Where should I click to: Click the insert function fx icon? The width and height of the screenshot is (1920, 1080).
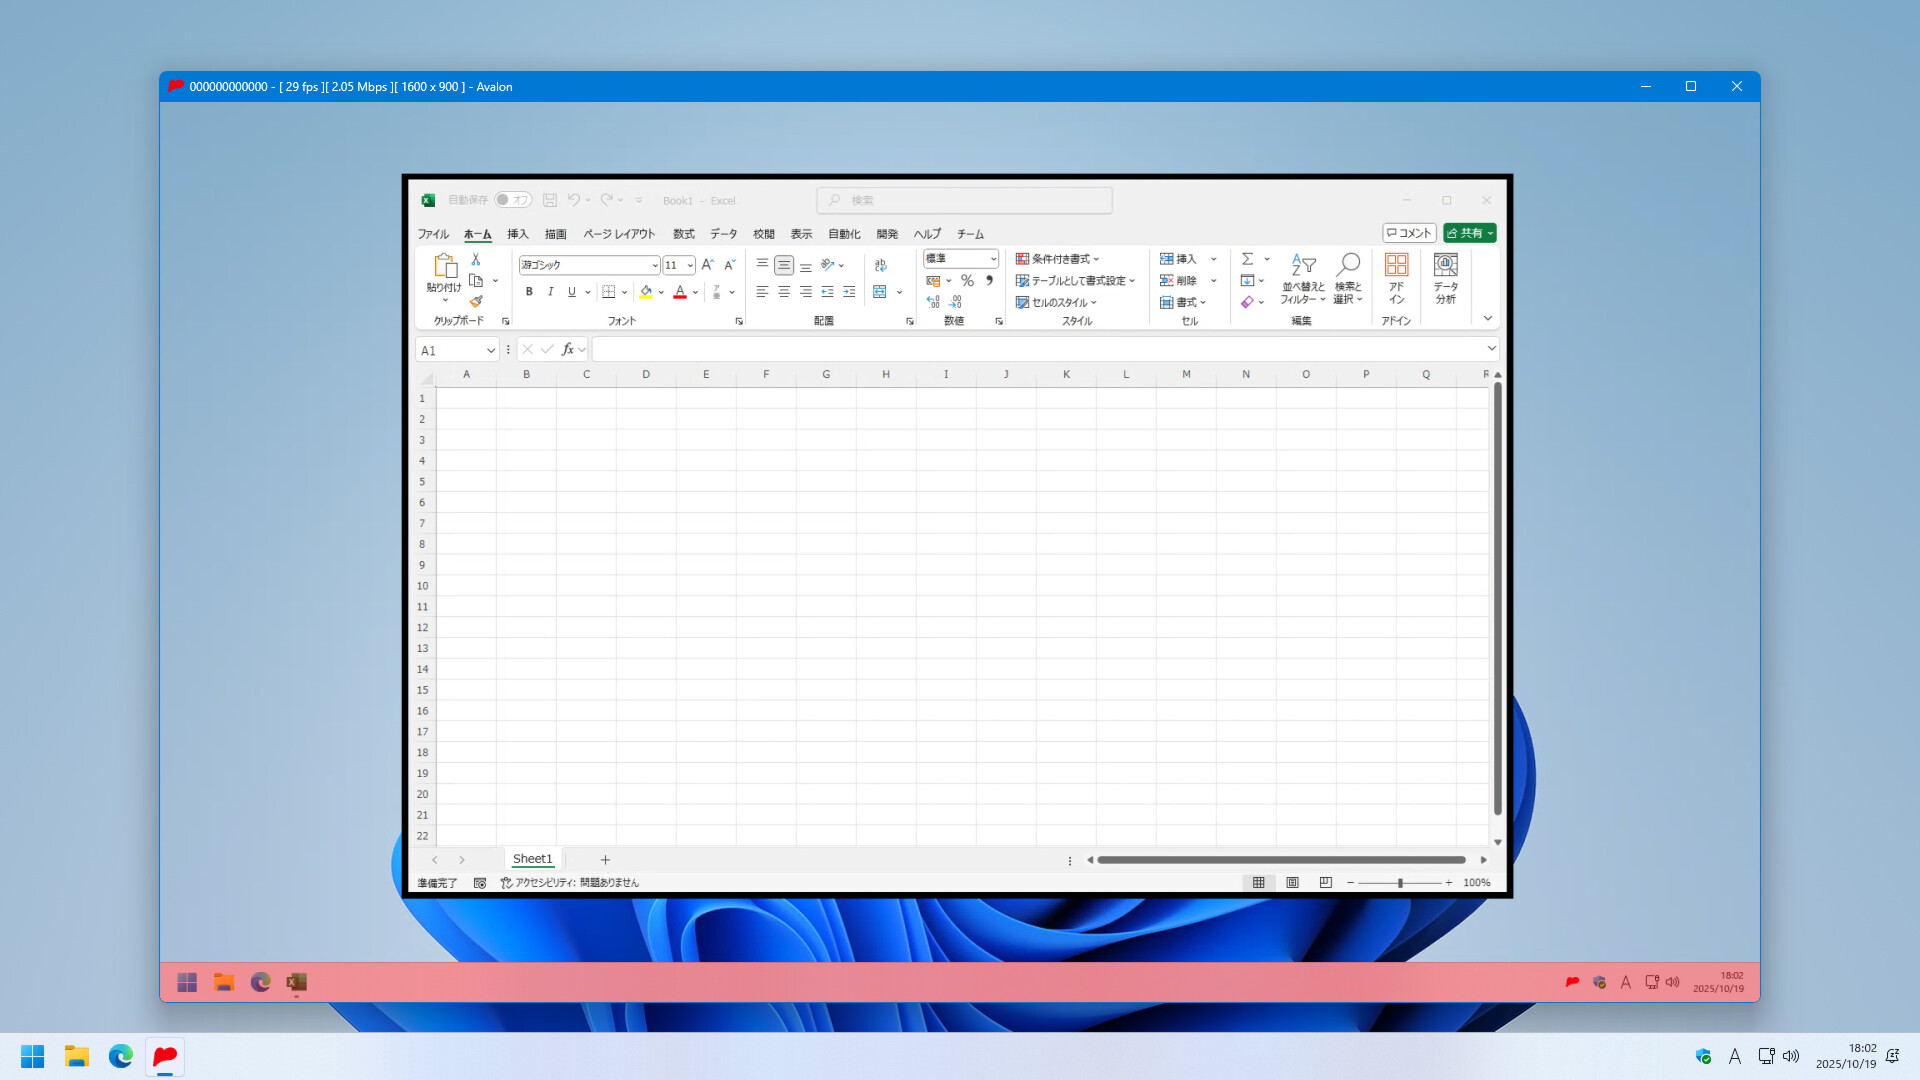[567, 349]
